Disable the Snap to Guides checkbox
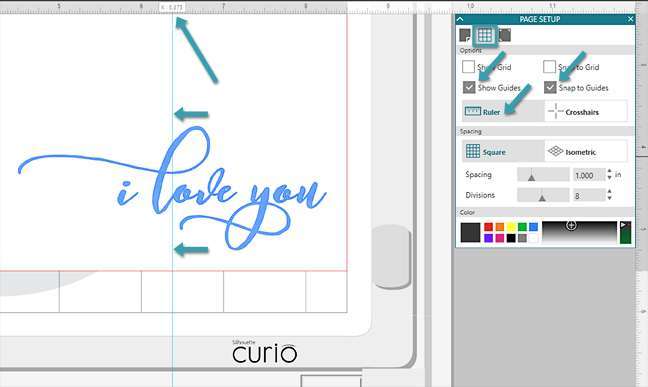This screenshot has width=648, height=387. point(550,87)
